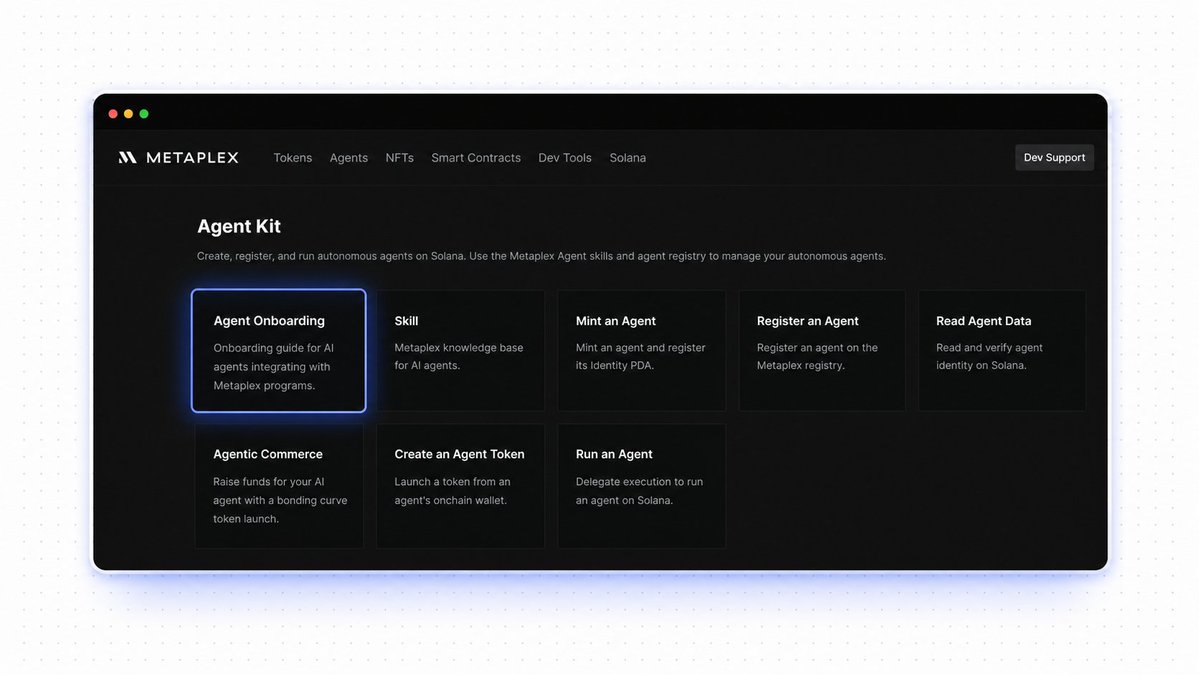
Task: Open the Agents menu
Action: click(x=349, y=157)
